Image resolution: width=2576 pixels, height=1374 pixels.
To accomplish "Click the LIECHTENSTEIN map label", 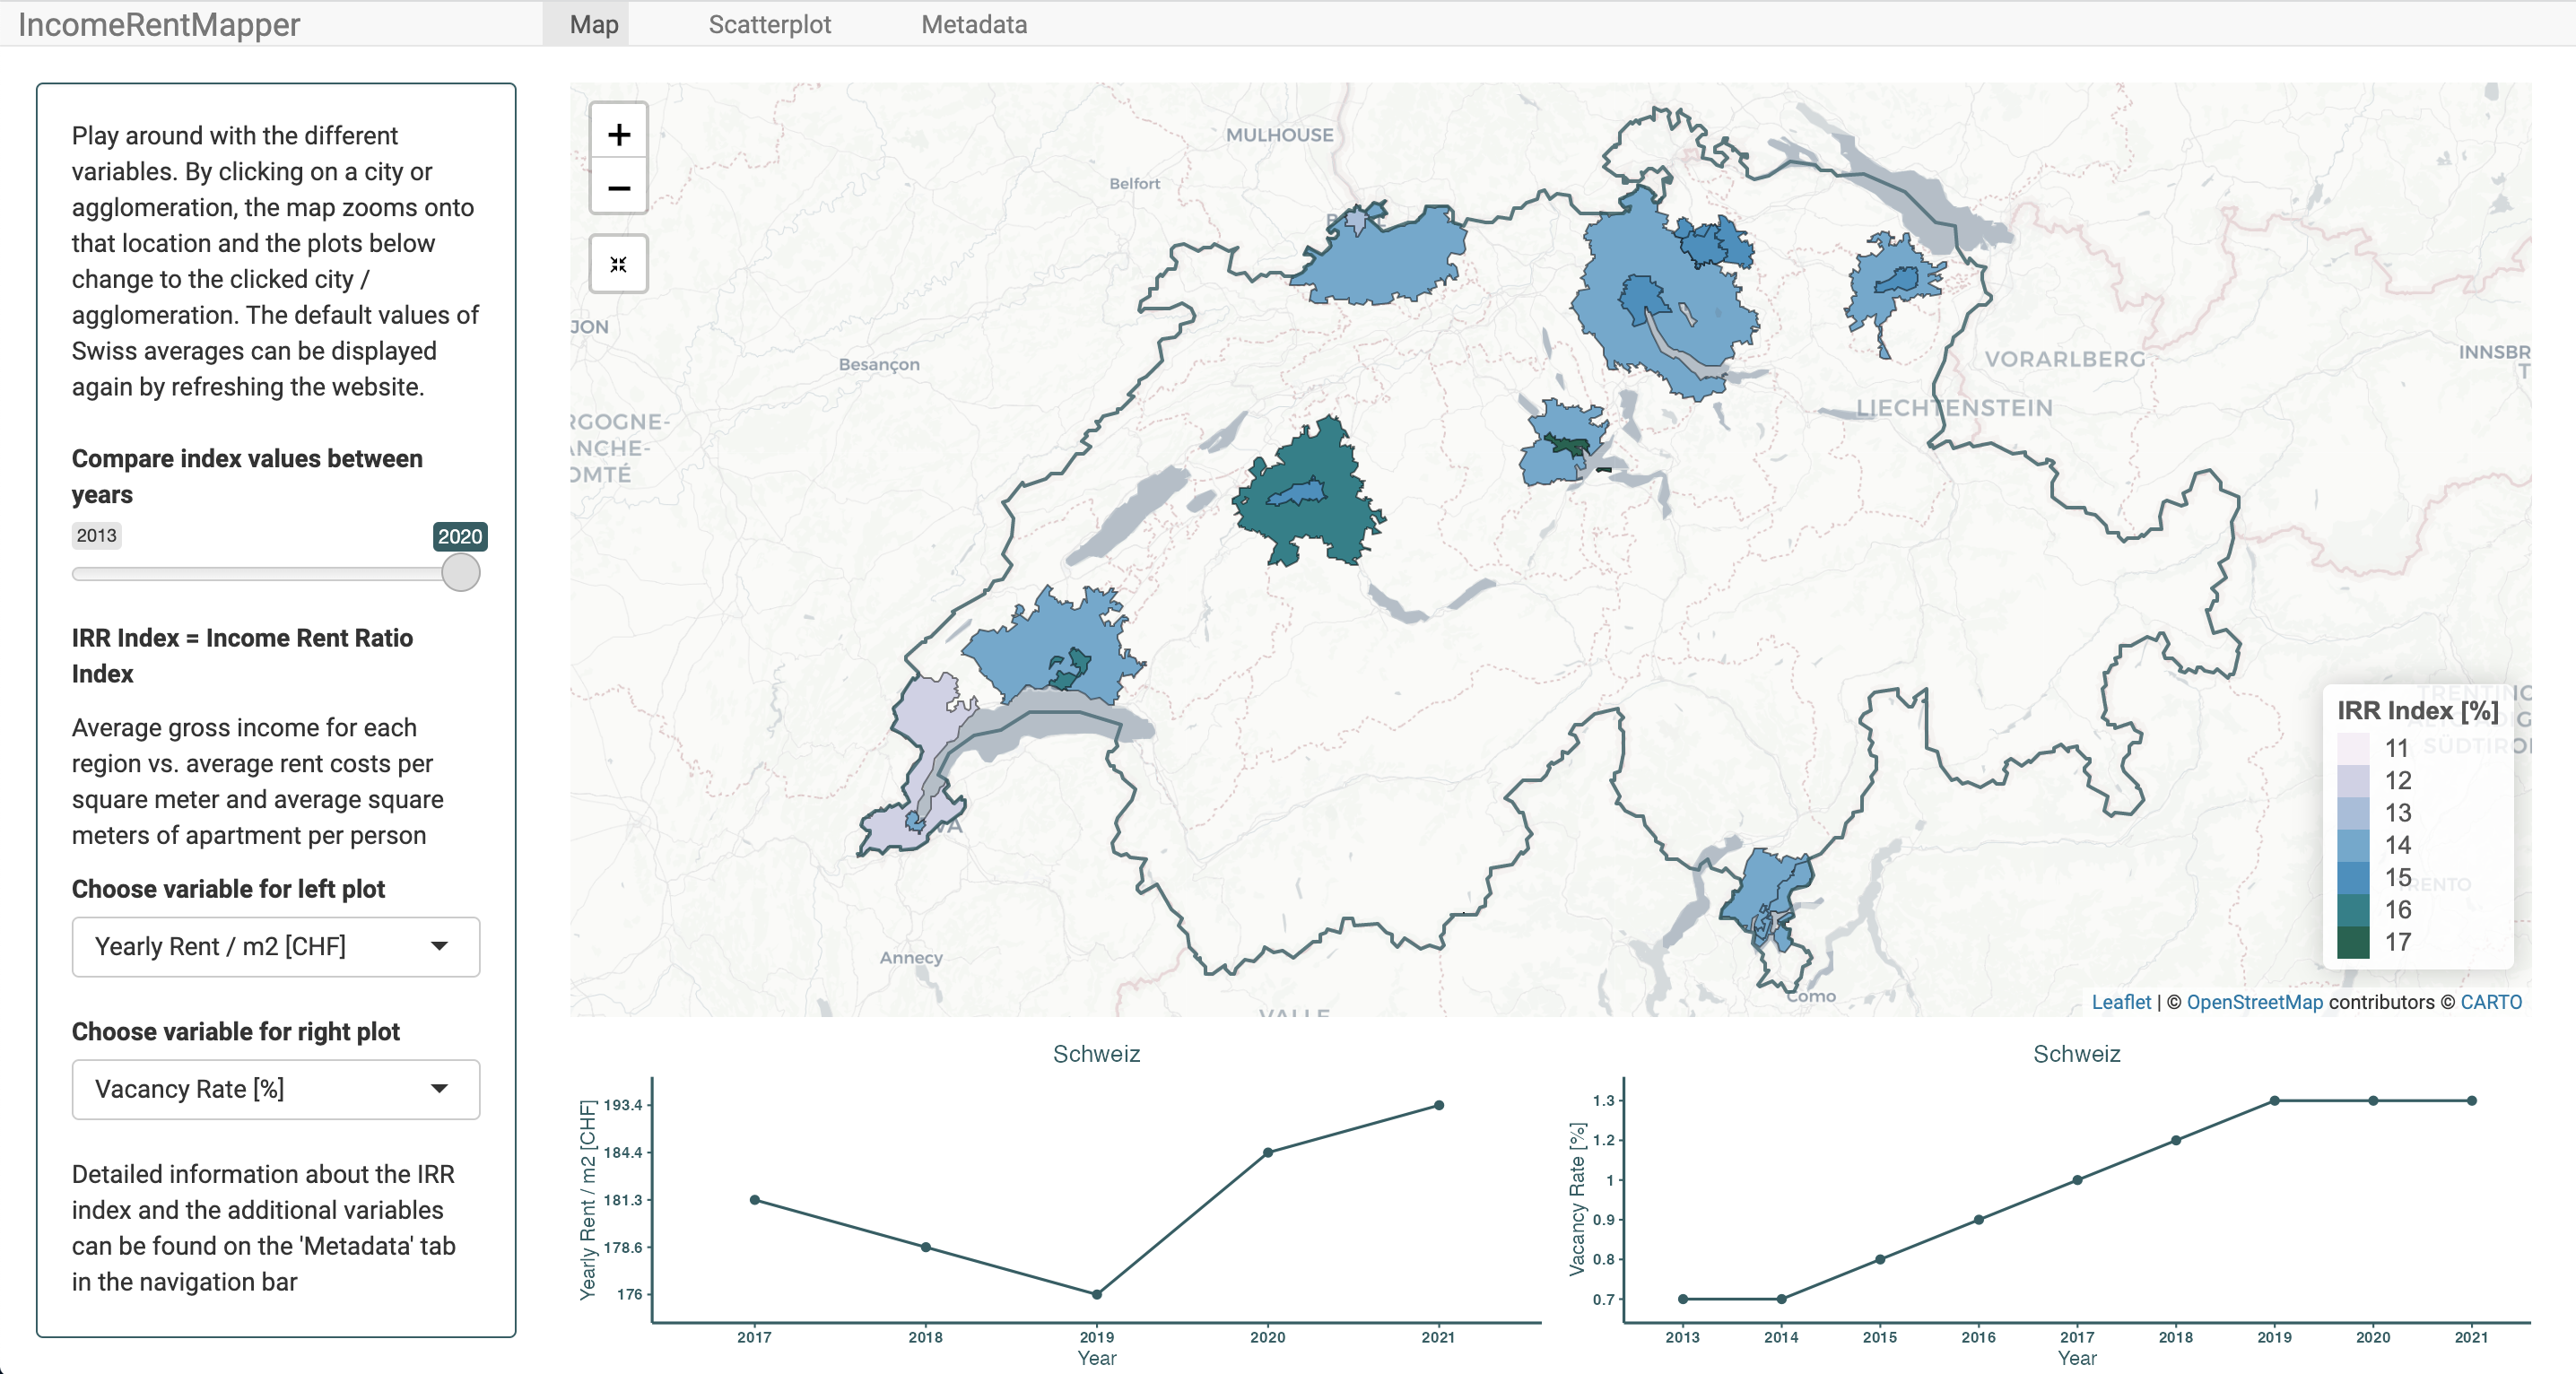I will [x=1954, y=408].
